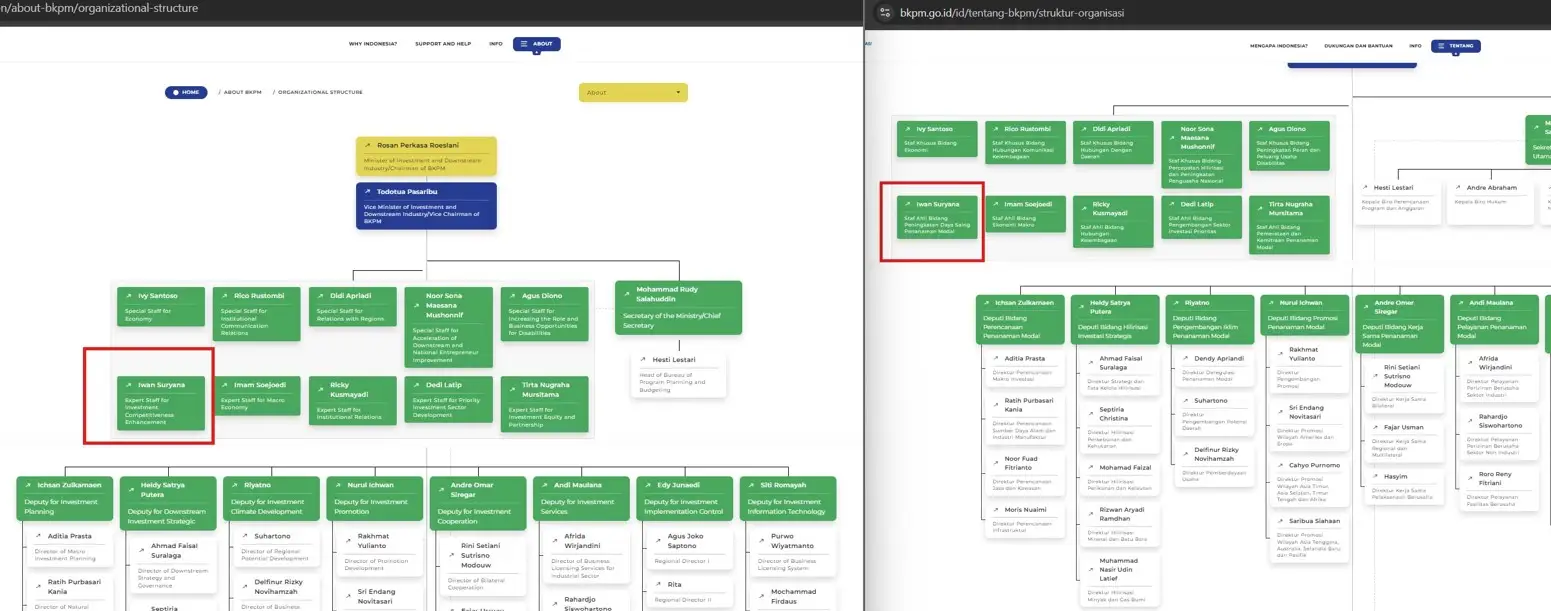Click arrow icon on left Imam Soejoedi card
The image size is (1551, 611).
tap(224, 385)
